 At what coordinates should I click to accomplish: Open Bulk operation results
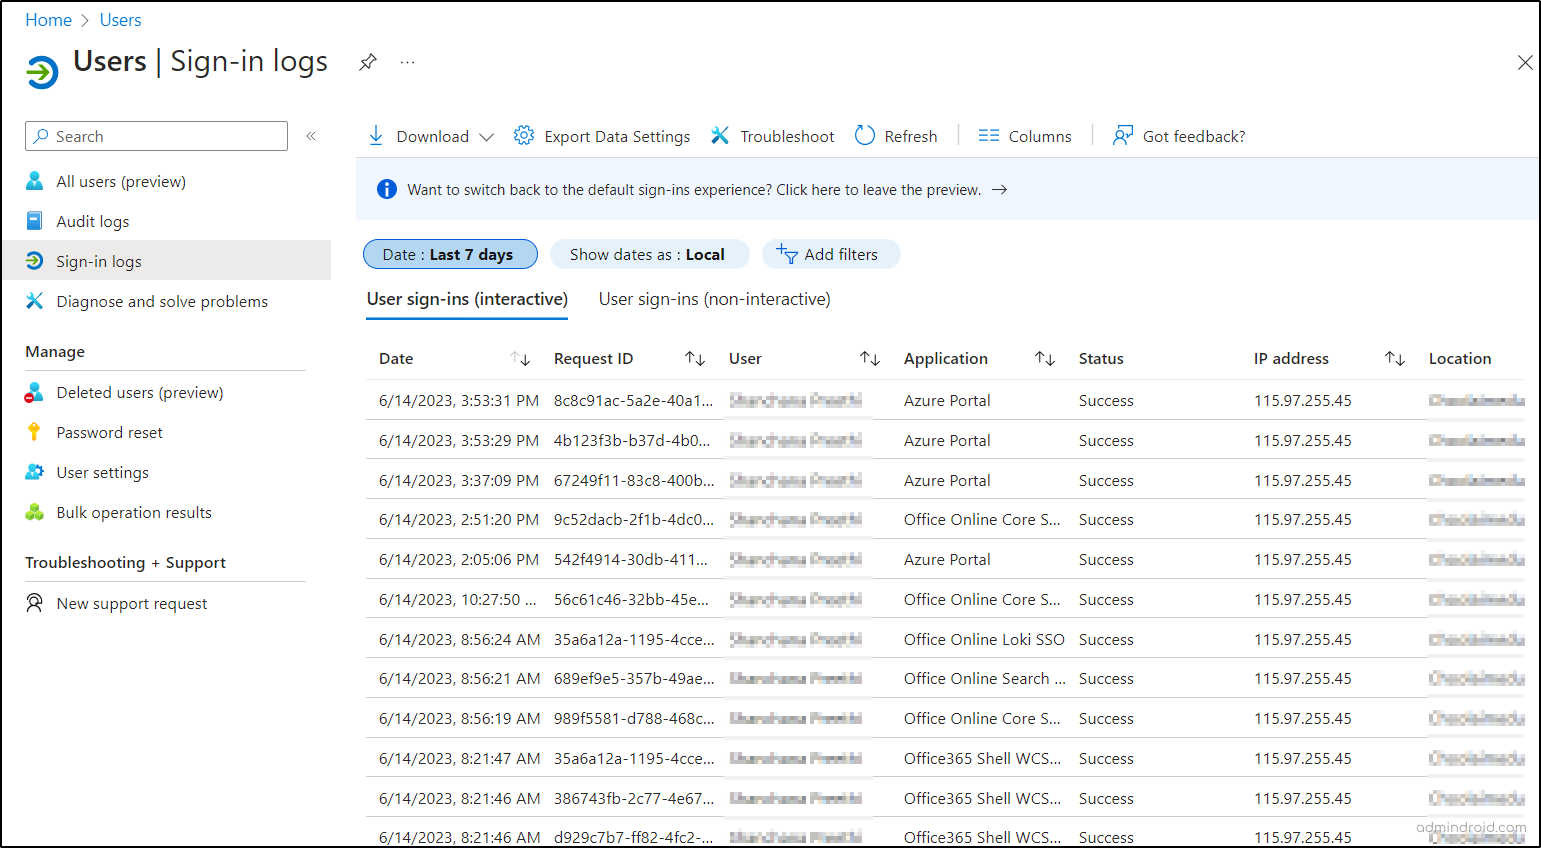click(133, 512)
